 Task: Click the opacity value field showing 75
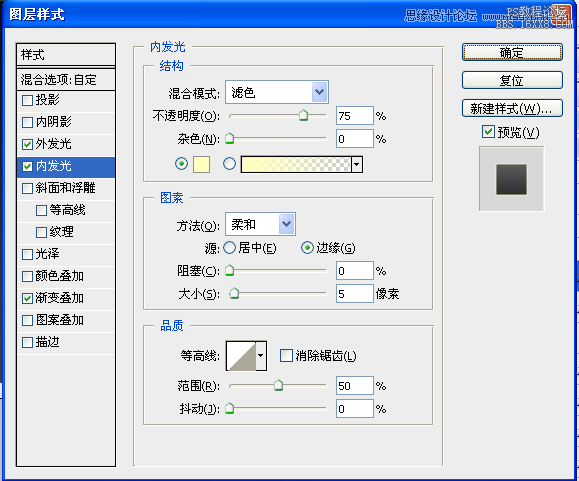354,116
